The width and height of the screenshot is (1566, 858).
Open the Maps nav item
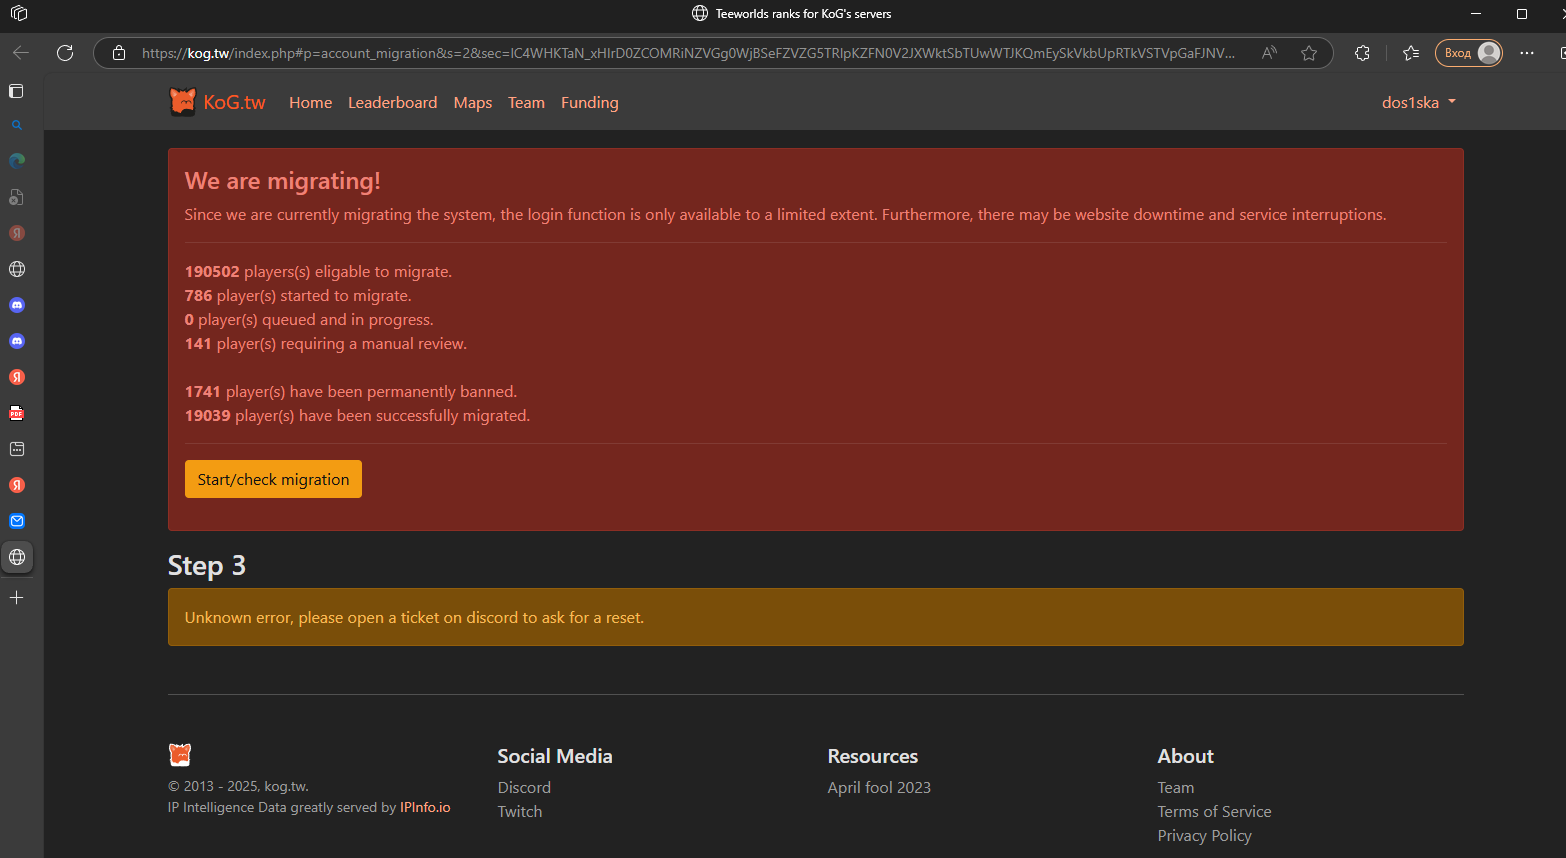point(473,102)
